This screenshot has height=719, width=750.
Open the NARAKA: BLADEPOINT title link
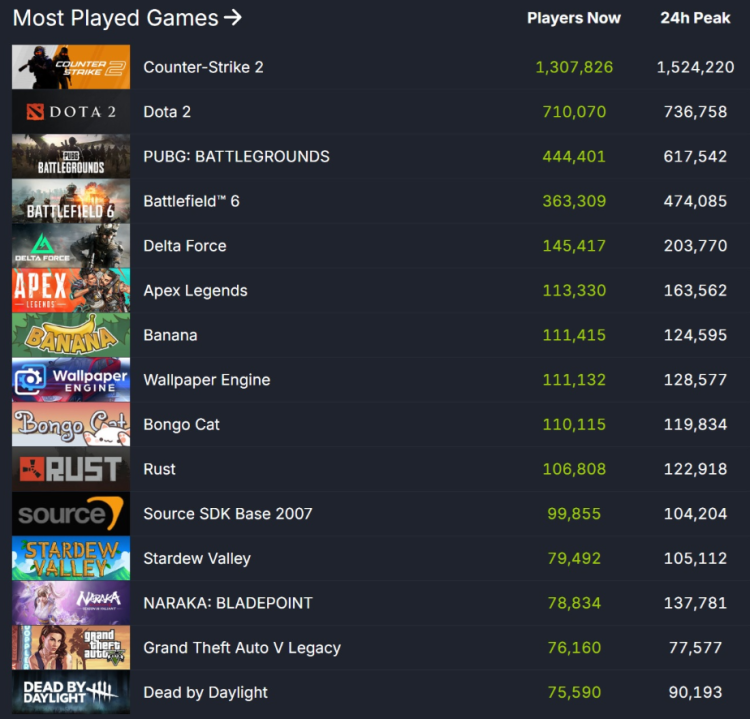pos(228,603)
